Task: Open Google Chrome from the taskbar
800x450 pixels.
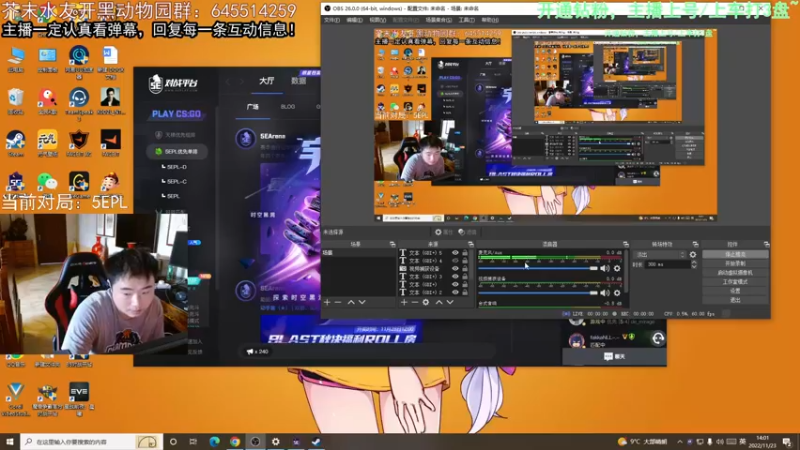Action: (x=235, y=441)
